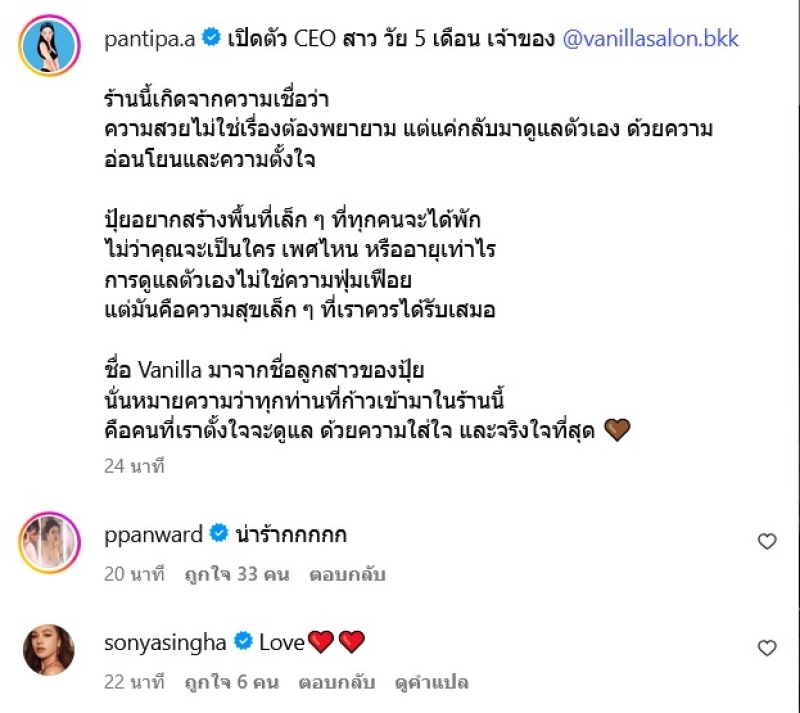The image size is (800, 713).
Task: View sonyasingha's profile photo
Action: tap(49, 650)
